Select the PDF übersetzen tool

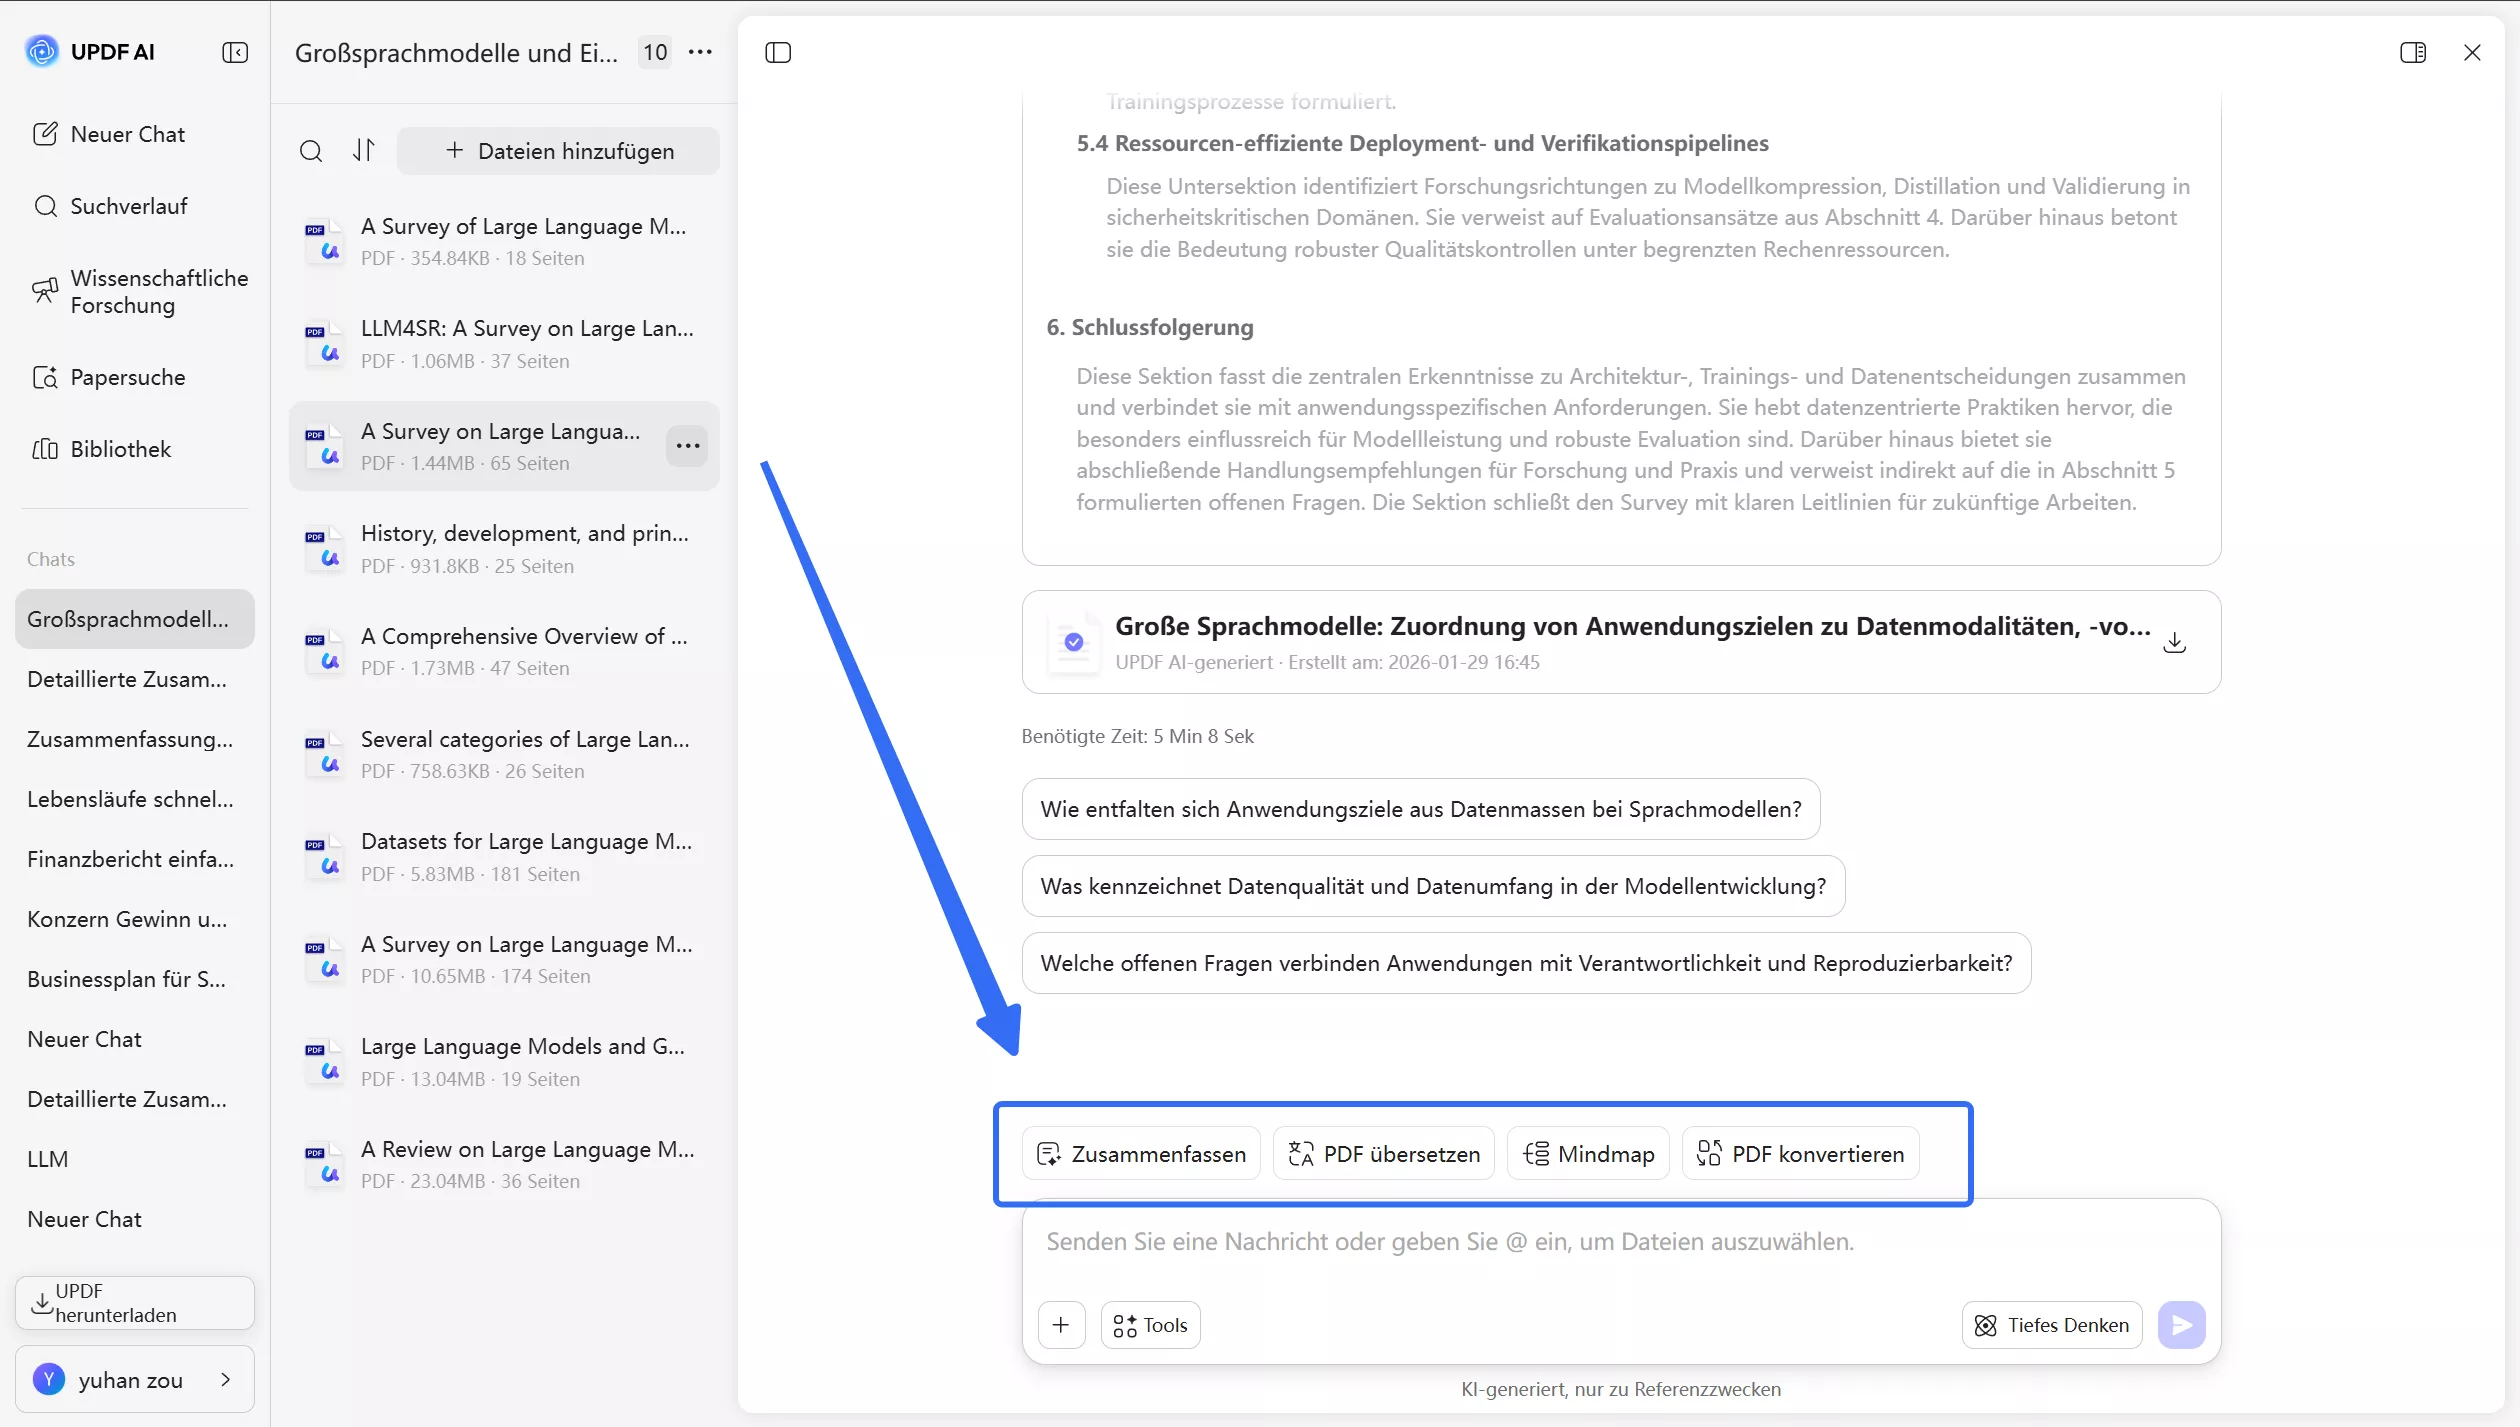click(1383, 1153)
